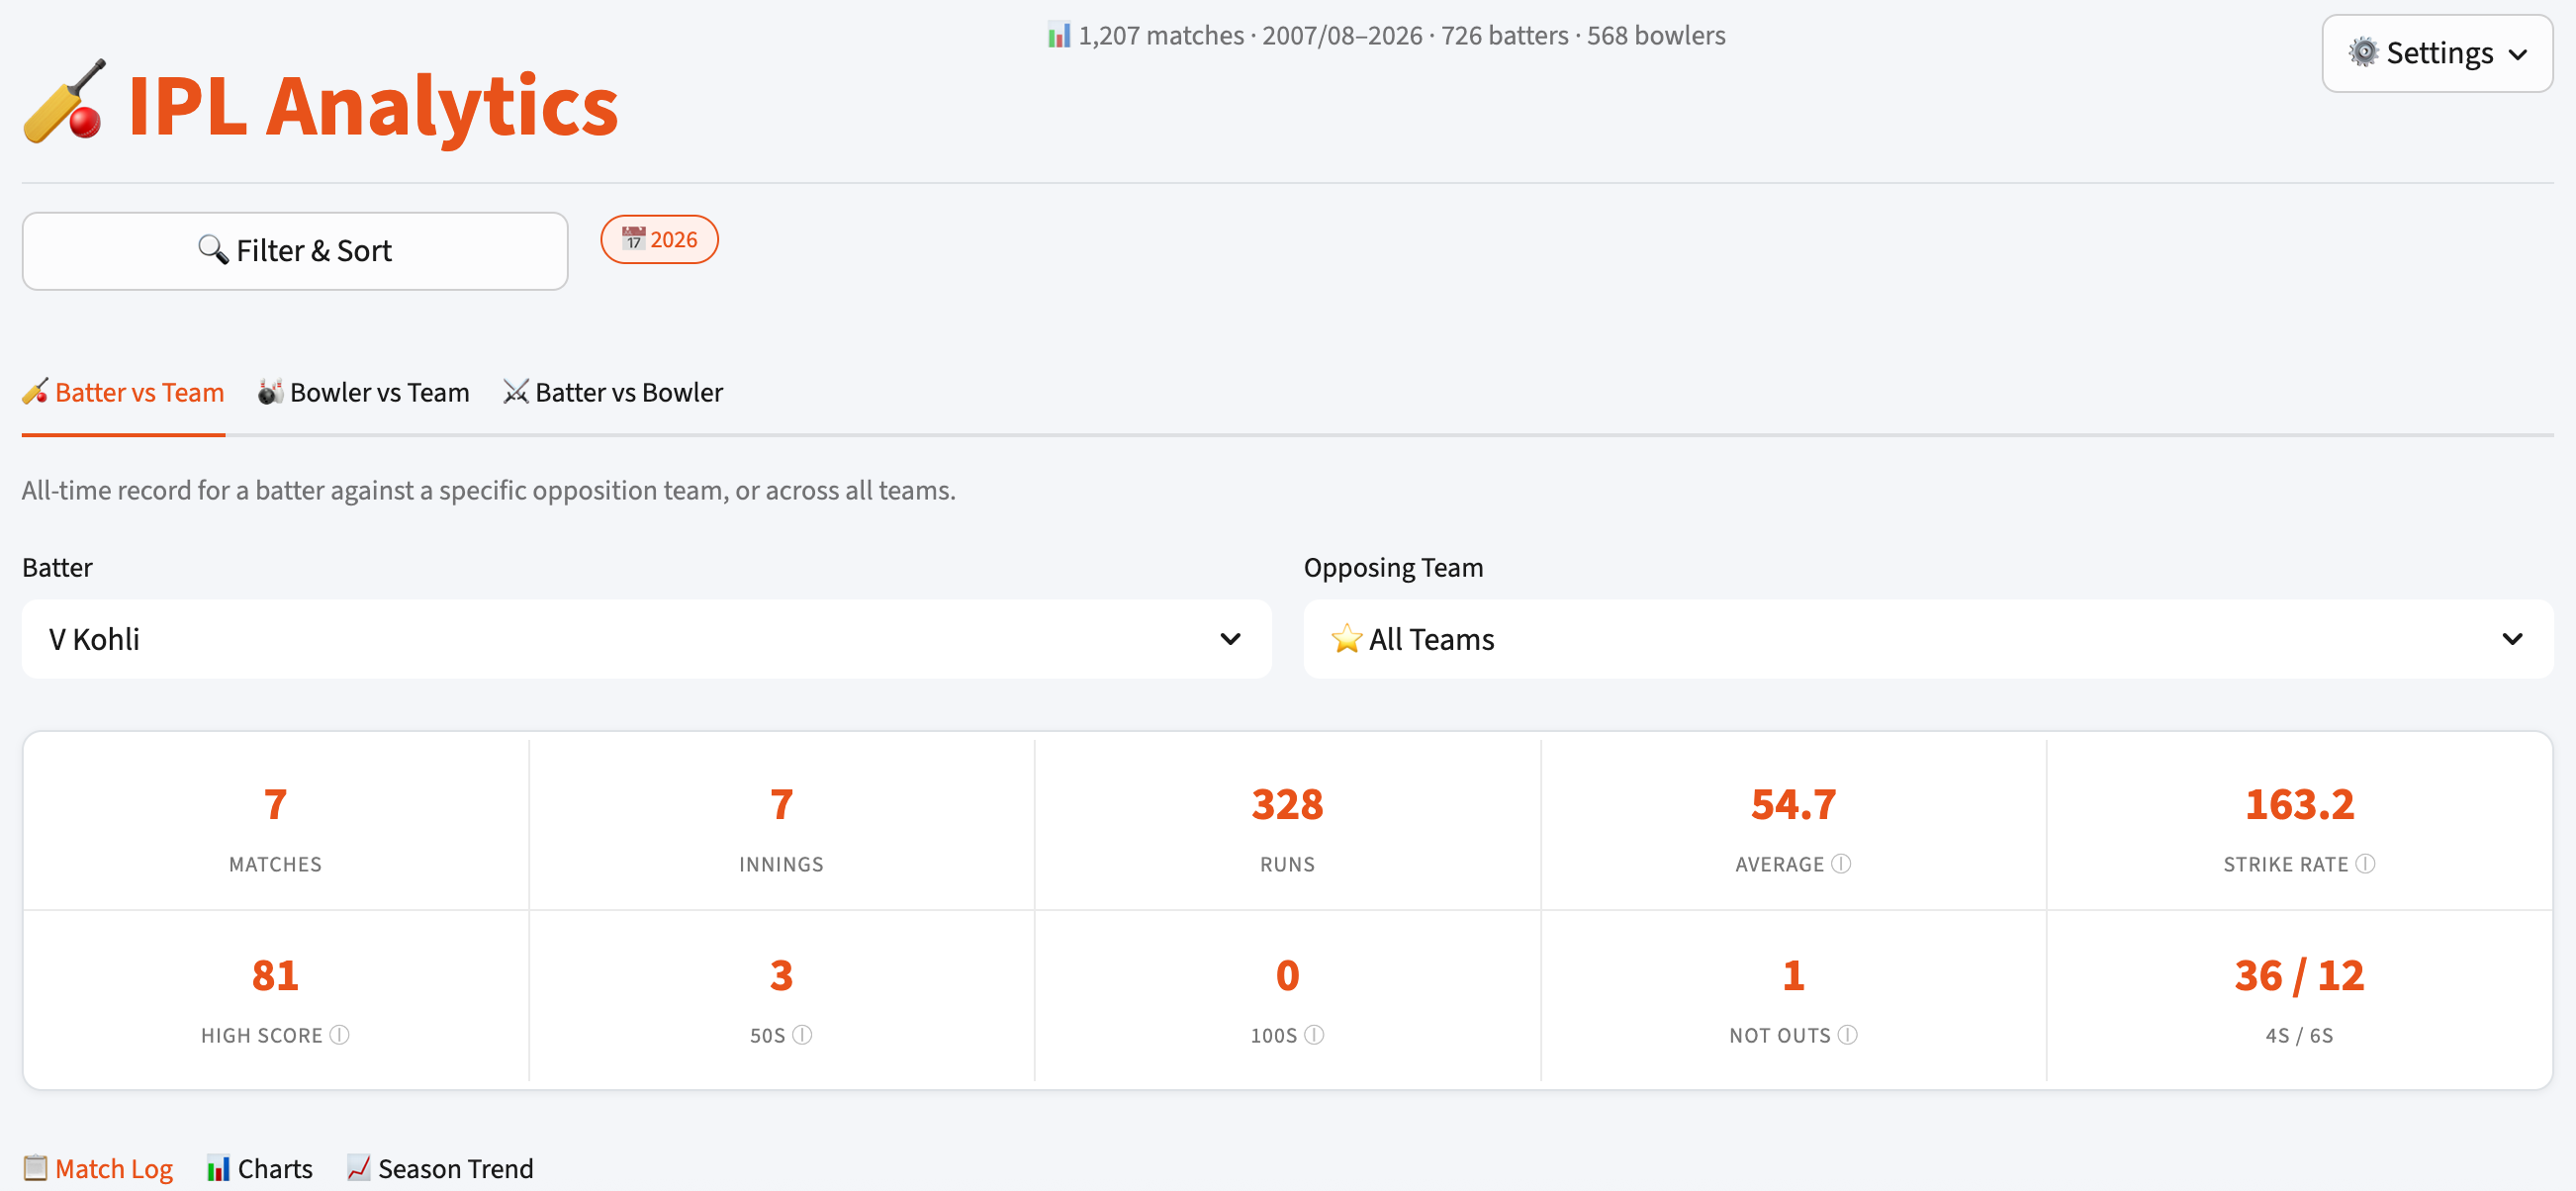
Task: Click the trend icon in Season Trend tab
Action: (x=358, y=1168)
